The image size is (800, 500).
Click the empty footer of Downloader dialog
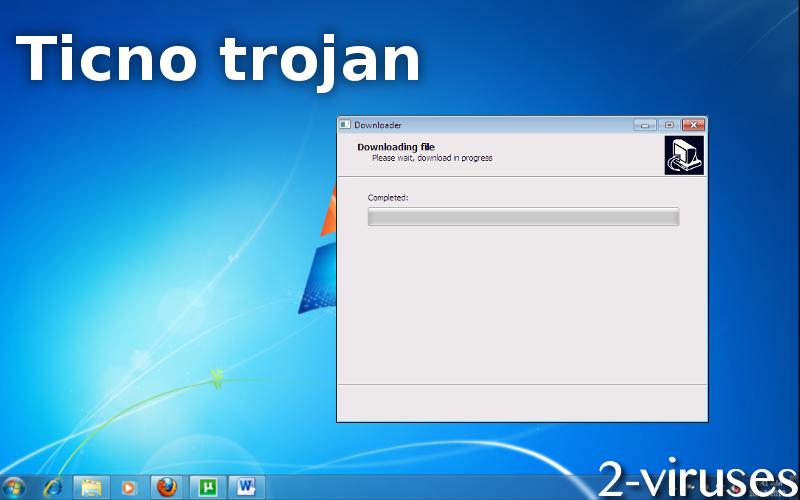[x=522, y=402]
